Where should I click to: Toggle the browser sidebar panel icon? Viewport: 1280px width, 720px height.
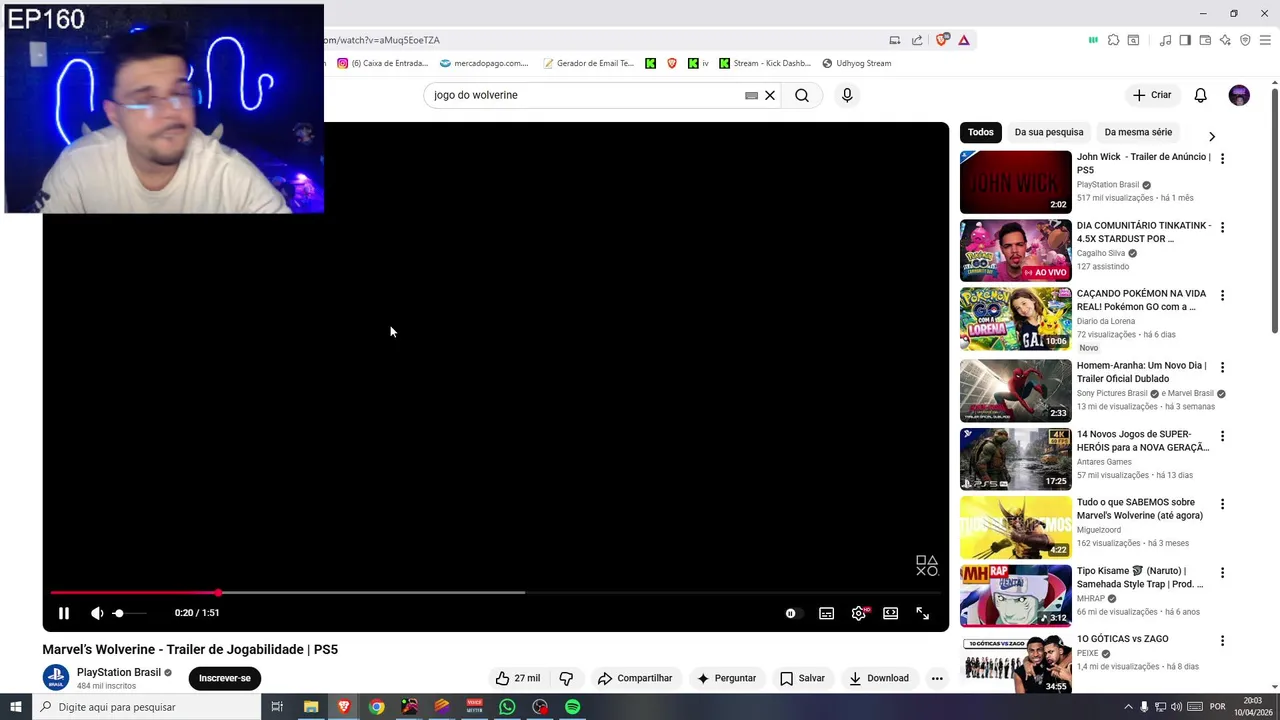coord(1185,40)
